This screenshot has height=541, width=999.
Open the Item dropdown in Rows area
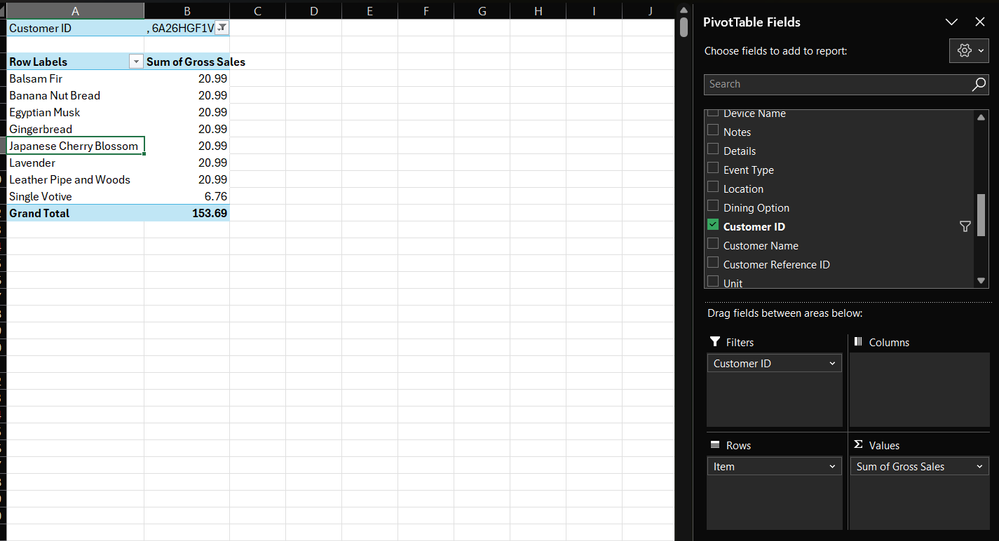pos(832,467)
